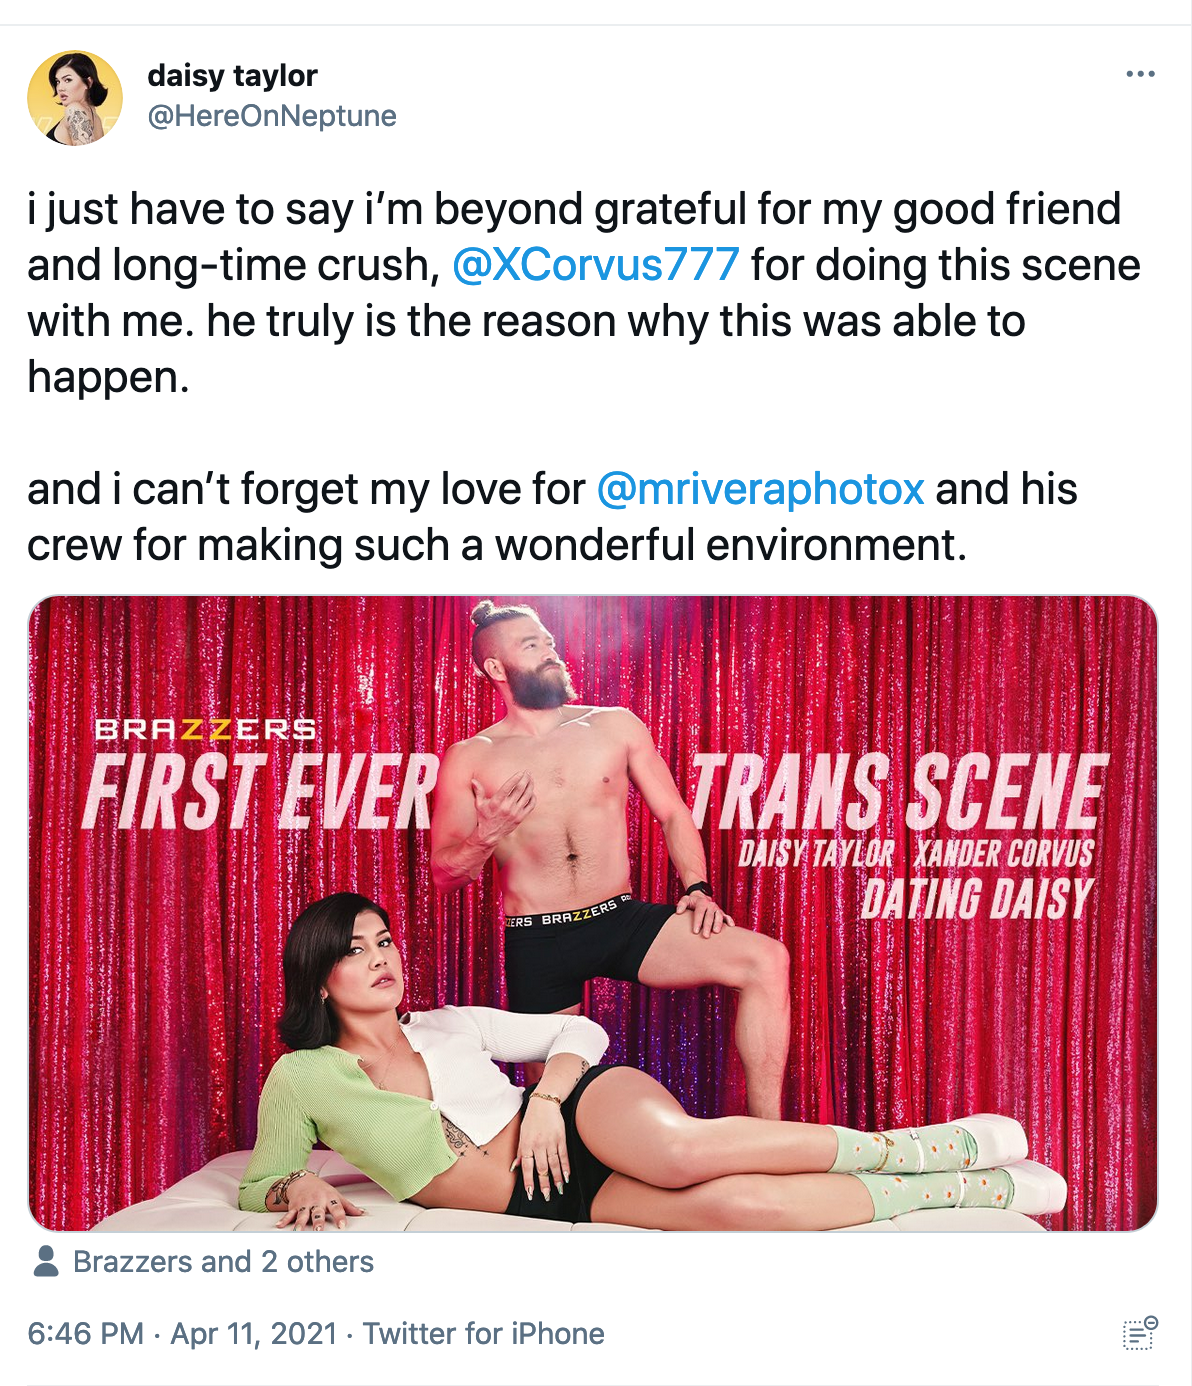The image size is (1192, 1386).
Task: Open the tweet timestamp 6:46 PM Apr 11 2021
Action: [183, 1334]
